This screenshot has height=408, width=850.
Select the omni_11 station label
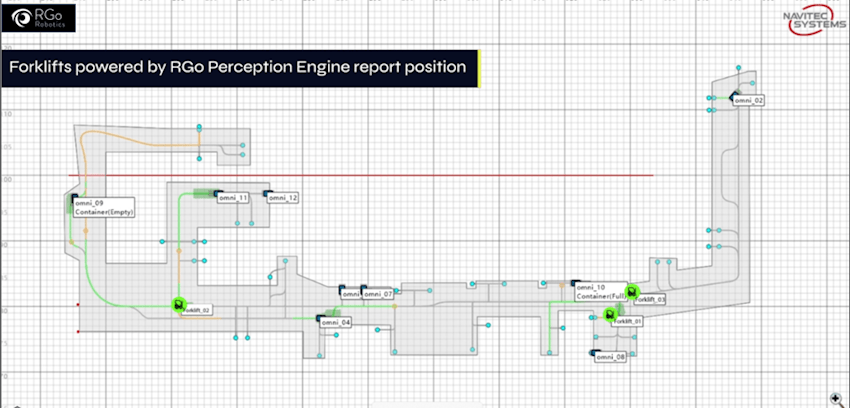coord(233,198)
